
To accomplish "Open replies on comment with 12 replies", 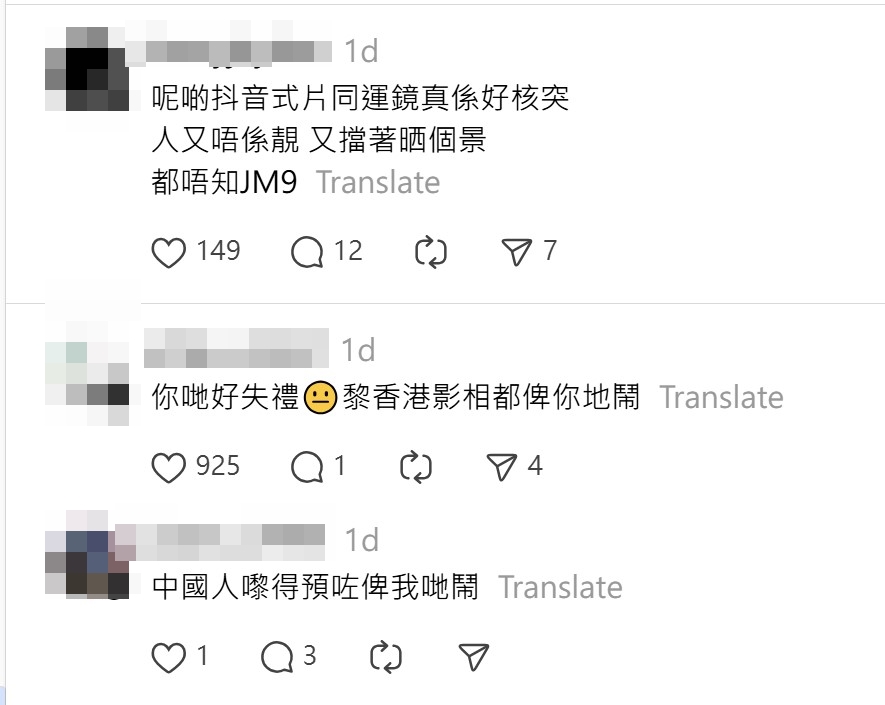I will pos(307,252).
